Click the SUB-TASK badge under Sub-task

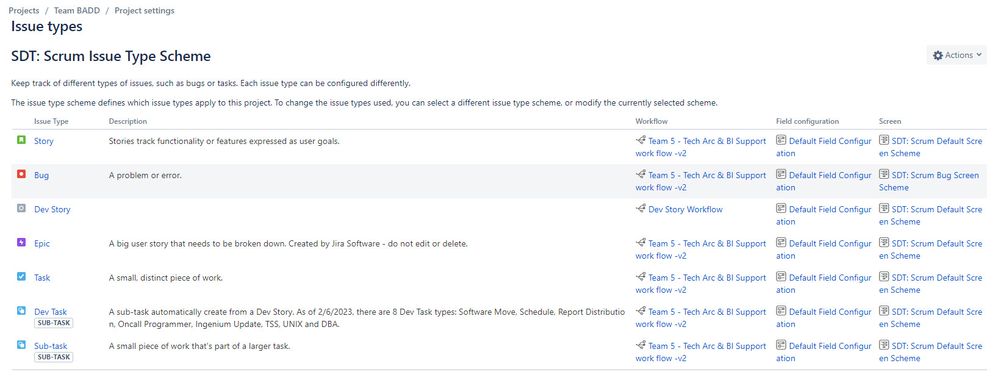coord(53,357)
